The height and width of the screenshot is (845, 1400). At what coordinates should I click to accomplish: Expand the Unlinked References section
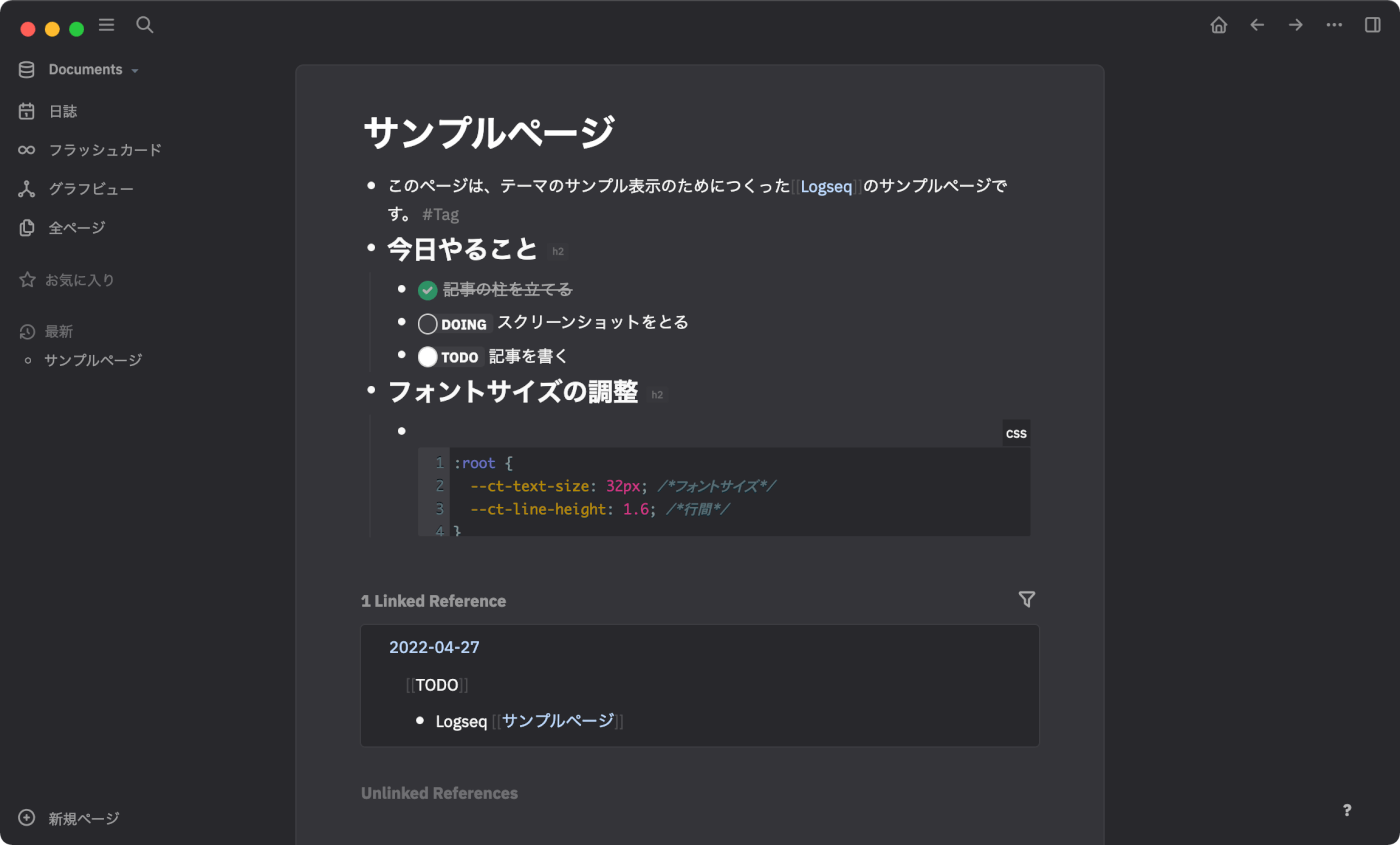(439, 792)
